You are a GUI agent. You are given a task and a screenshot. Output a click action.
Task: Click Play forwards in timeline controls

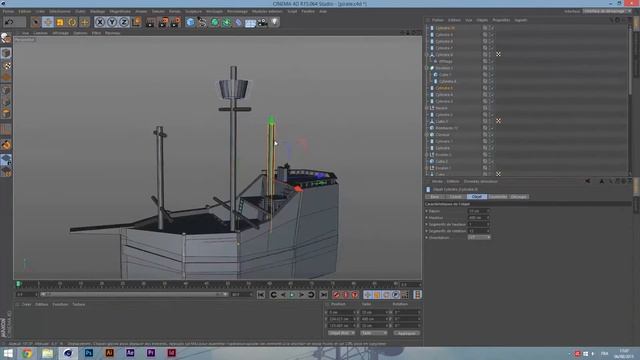point(292,295)
